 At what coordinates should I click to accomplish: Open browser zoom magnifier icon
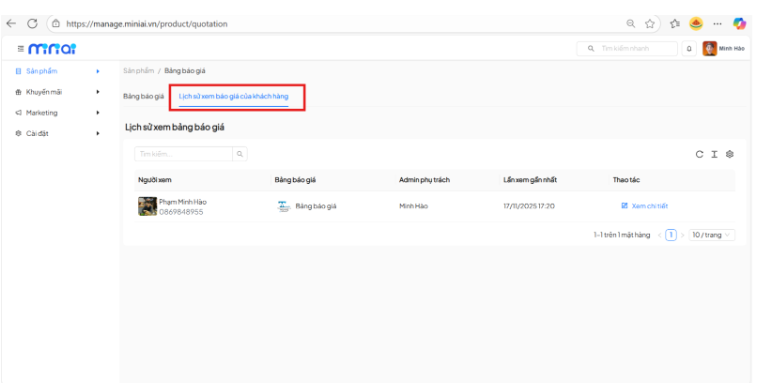point(631,23)
